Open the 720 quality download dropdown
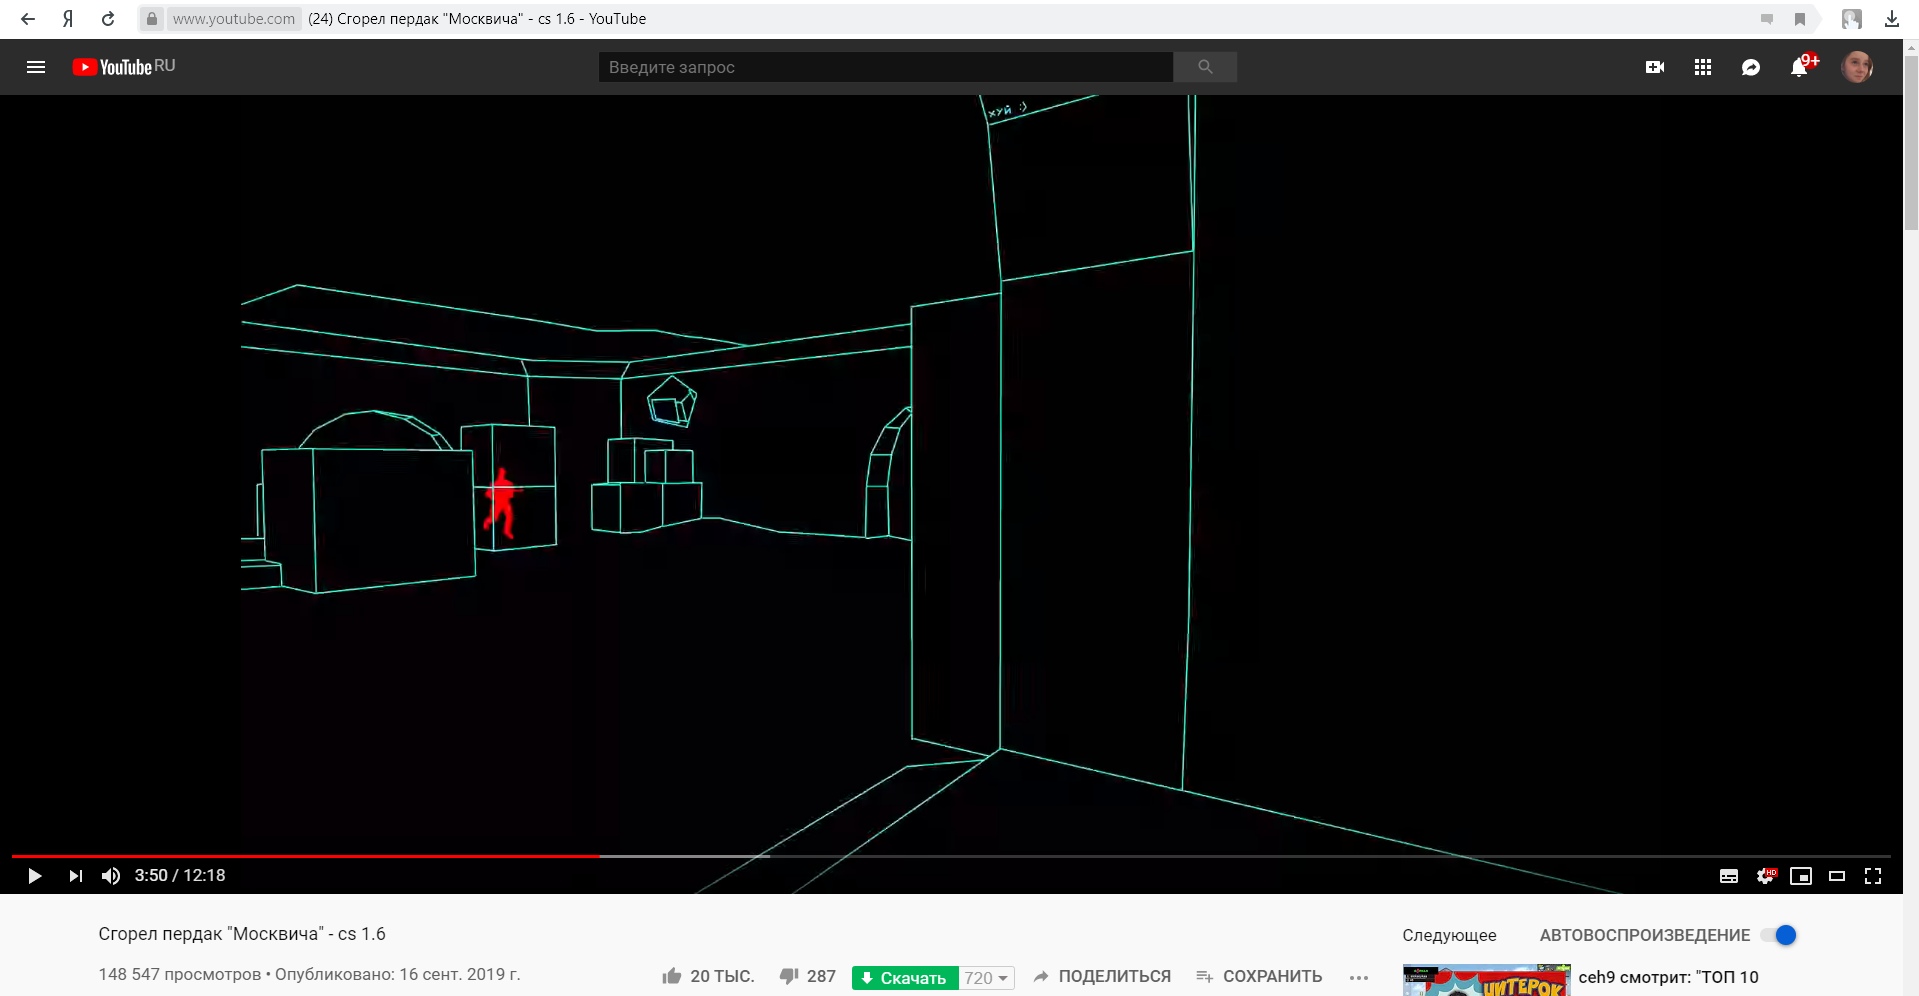 tap(986, 978)
